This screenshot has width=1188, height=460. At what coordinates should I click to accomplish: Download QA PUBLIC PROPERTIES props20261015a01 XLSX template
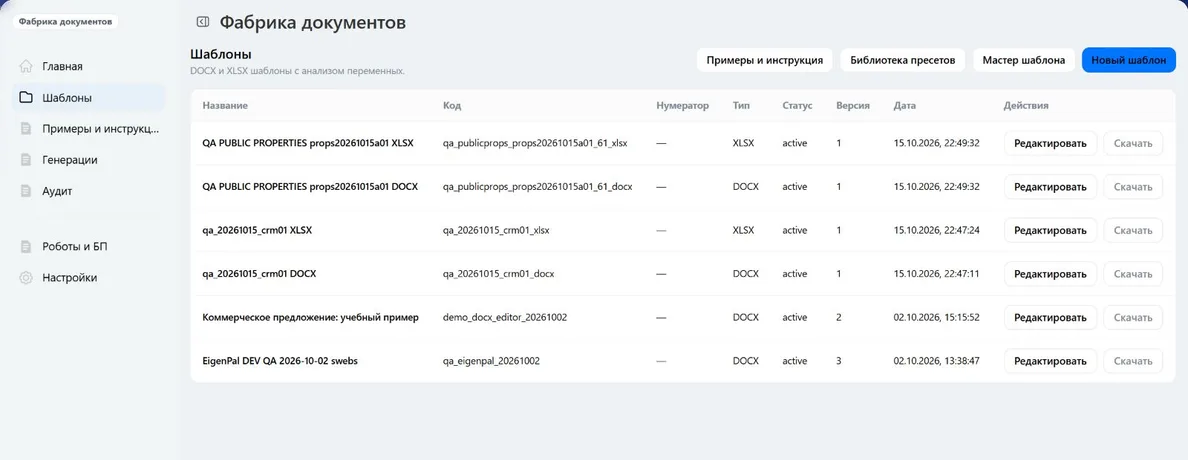[1133, 143]
